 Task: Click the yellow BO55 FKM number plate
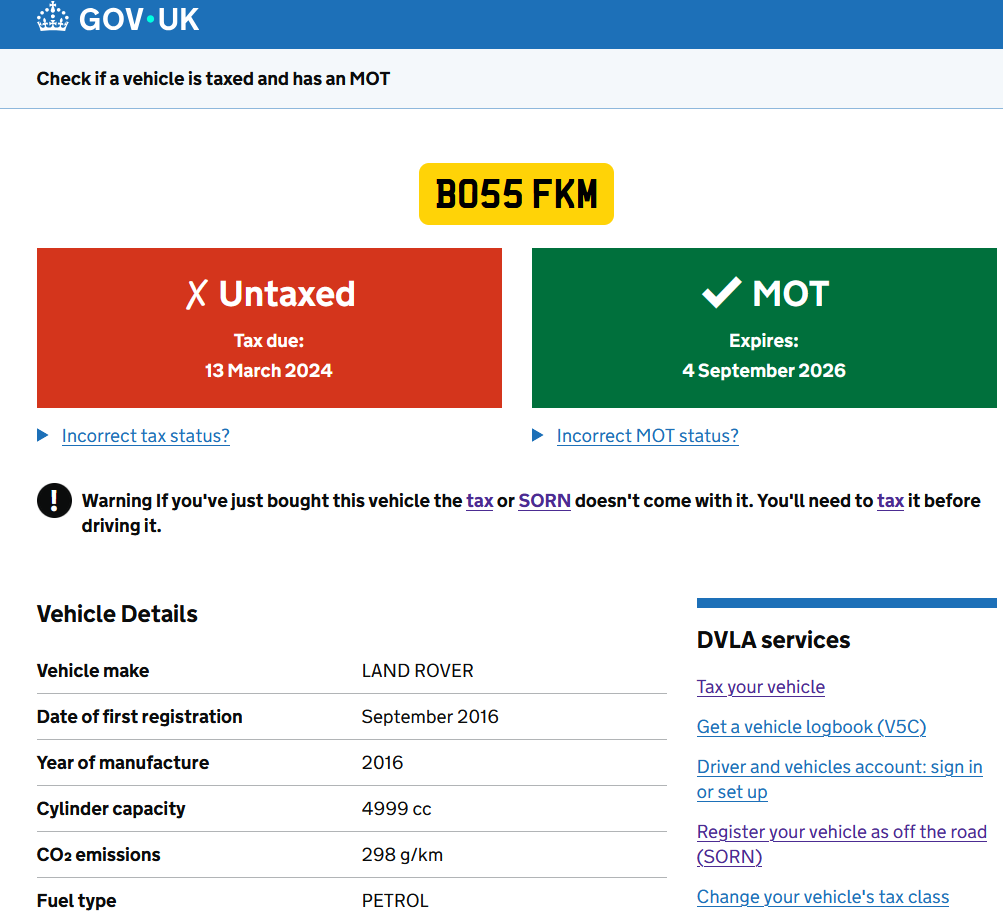[x=516, y=194]
